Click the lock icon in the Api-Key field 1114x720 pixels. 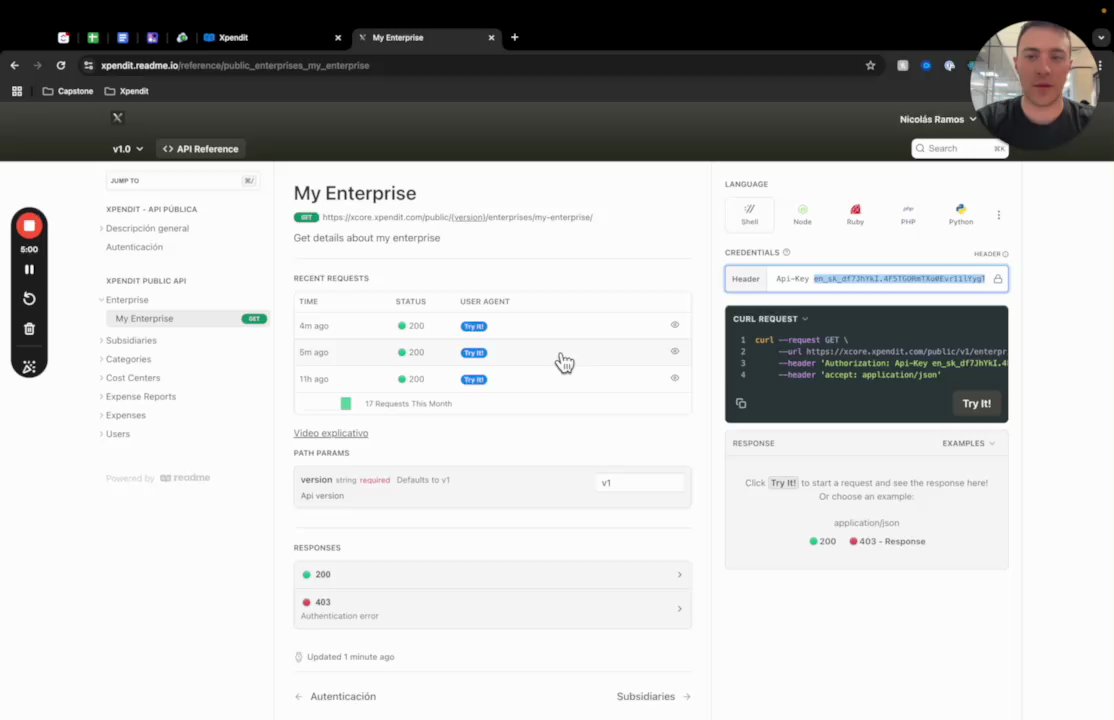pos(997,279)
